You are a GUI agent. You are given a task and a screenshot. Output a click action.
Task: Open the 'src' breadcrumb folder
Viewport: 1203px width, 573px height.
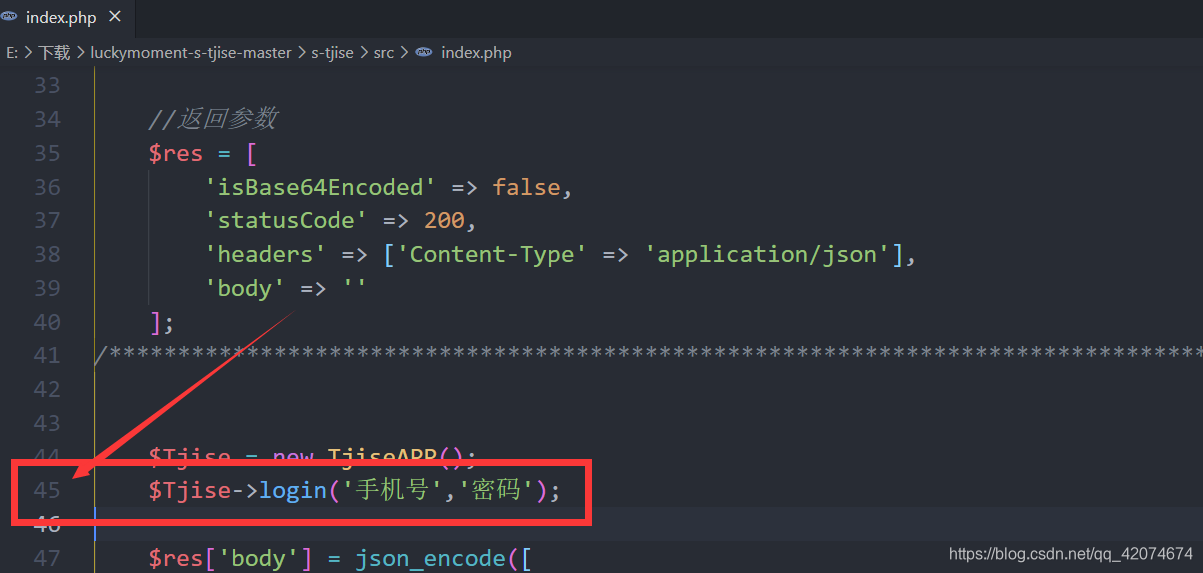(x=384, y=53)
